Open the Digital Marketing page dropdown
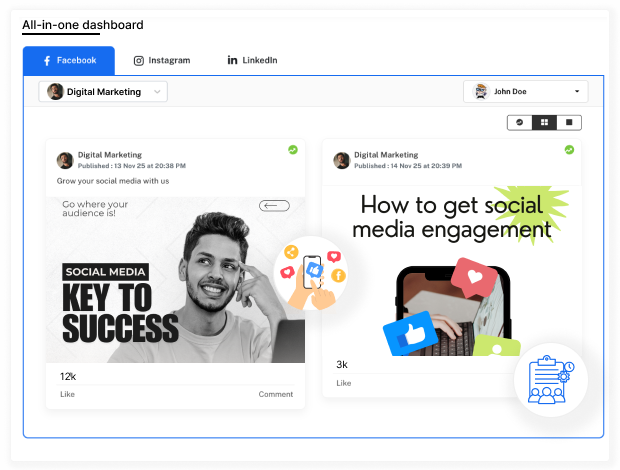Image resolution: width=620 pixels, height=470 pixels. coord(103,92)
